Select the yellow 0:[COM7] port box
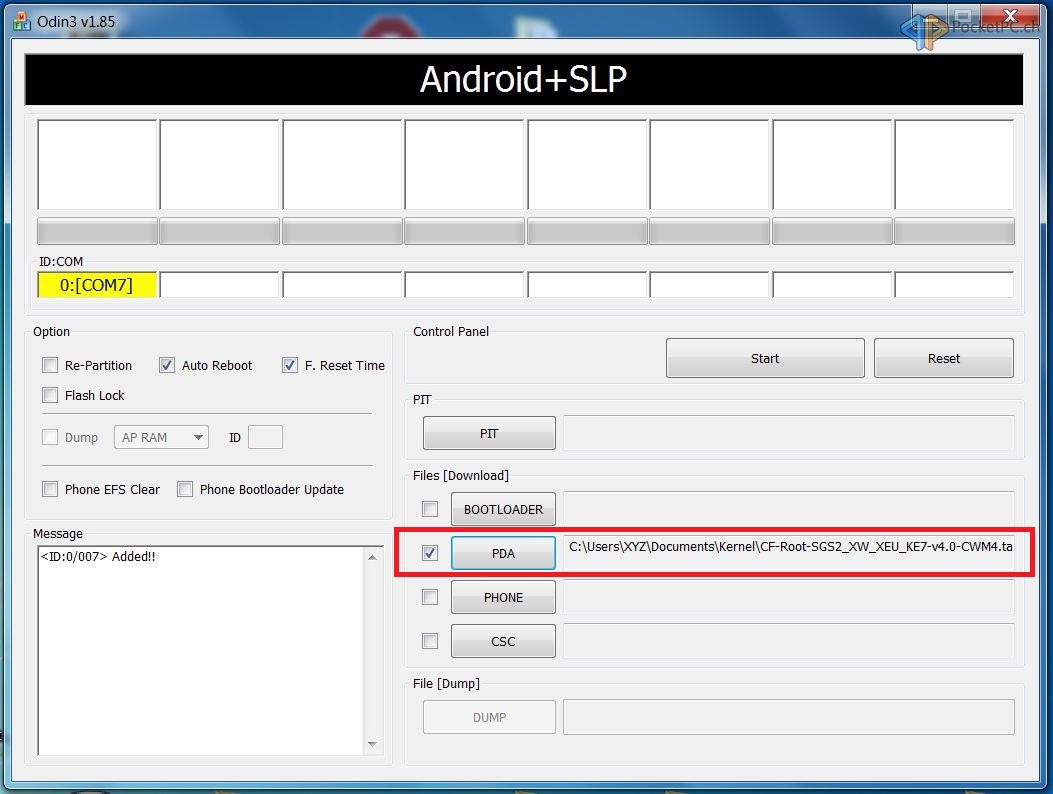 coord(97,285)
